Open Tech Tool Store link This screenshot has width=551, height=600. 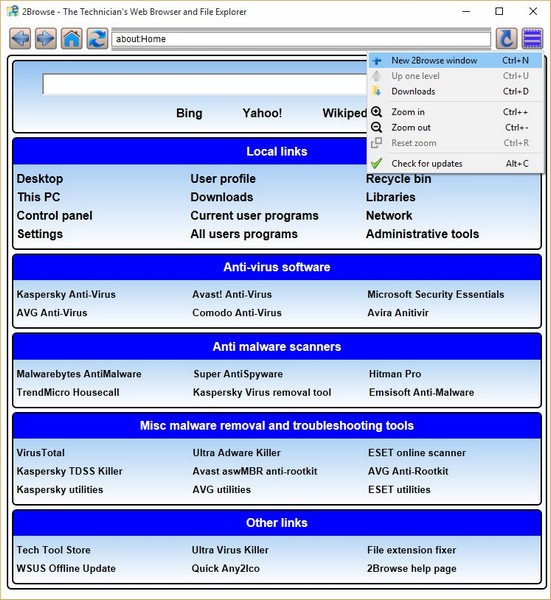pos(54,550)
